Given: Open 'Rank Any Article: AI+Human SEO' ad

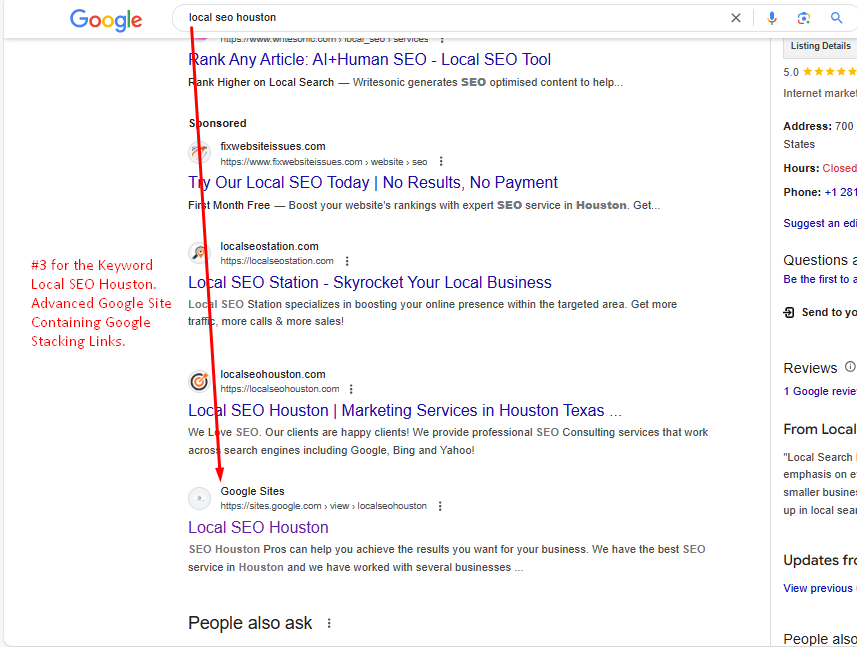Looking at the screenshot, I should click(x=369, y=59).
